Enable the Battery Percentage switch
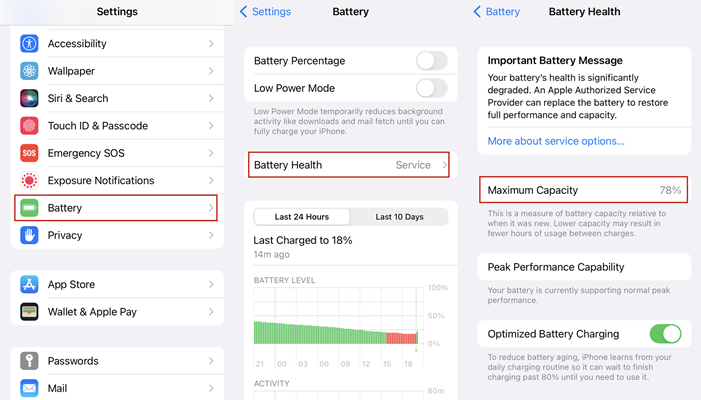701x400 pixels. pos(431,61)
